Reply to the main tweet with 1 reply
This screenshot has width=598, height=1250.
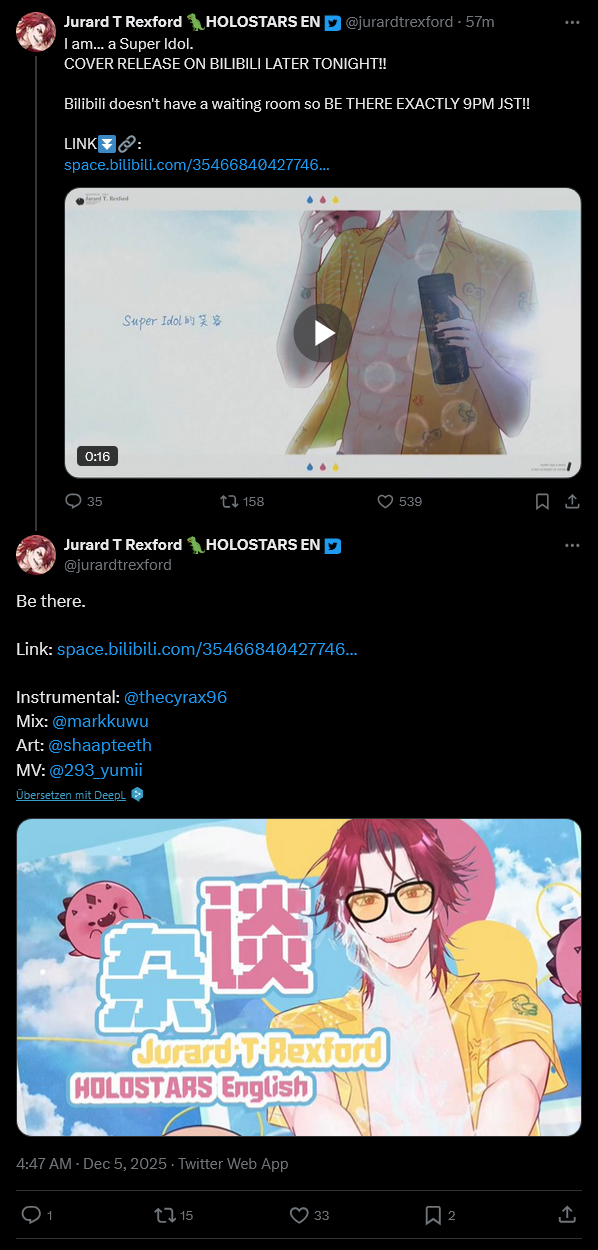point(37,1215)
